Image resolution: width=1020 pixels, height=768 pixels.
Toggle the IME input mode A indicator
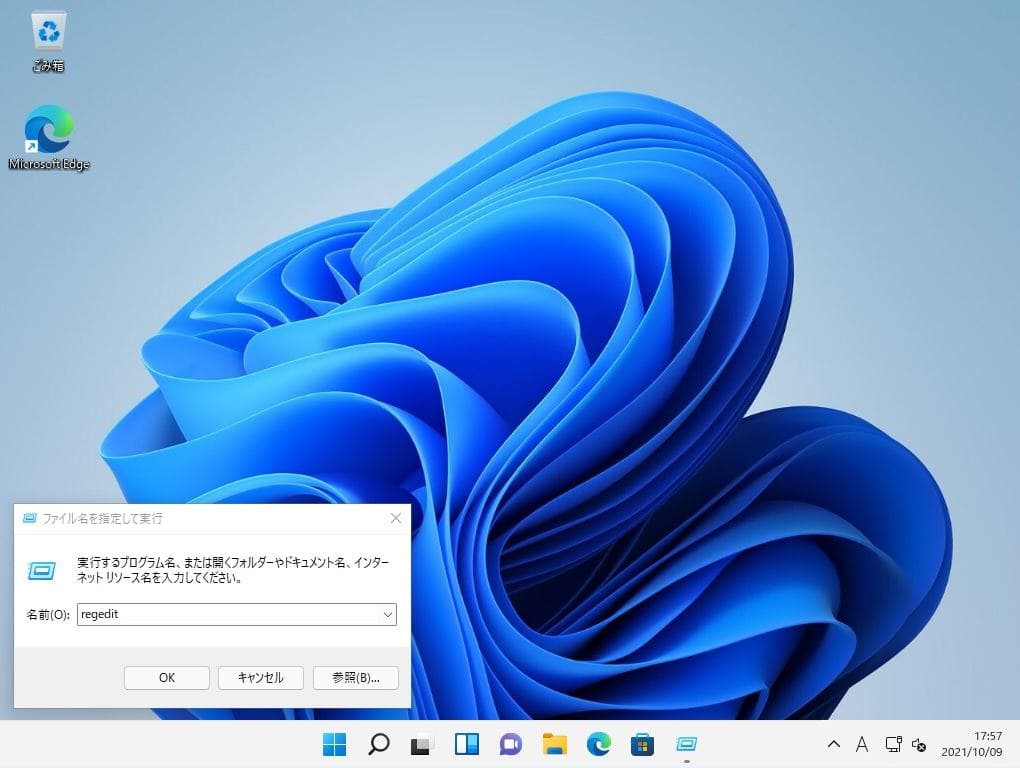pyautogui.click(x=862, y=745)
